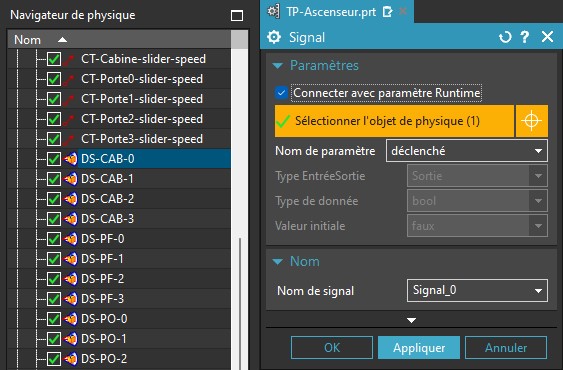Viewport: 563px width, 370px height.
Task: Open the Nom de signal dropdown
Action: [x=477, y=290]
